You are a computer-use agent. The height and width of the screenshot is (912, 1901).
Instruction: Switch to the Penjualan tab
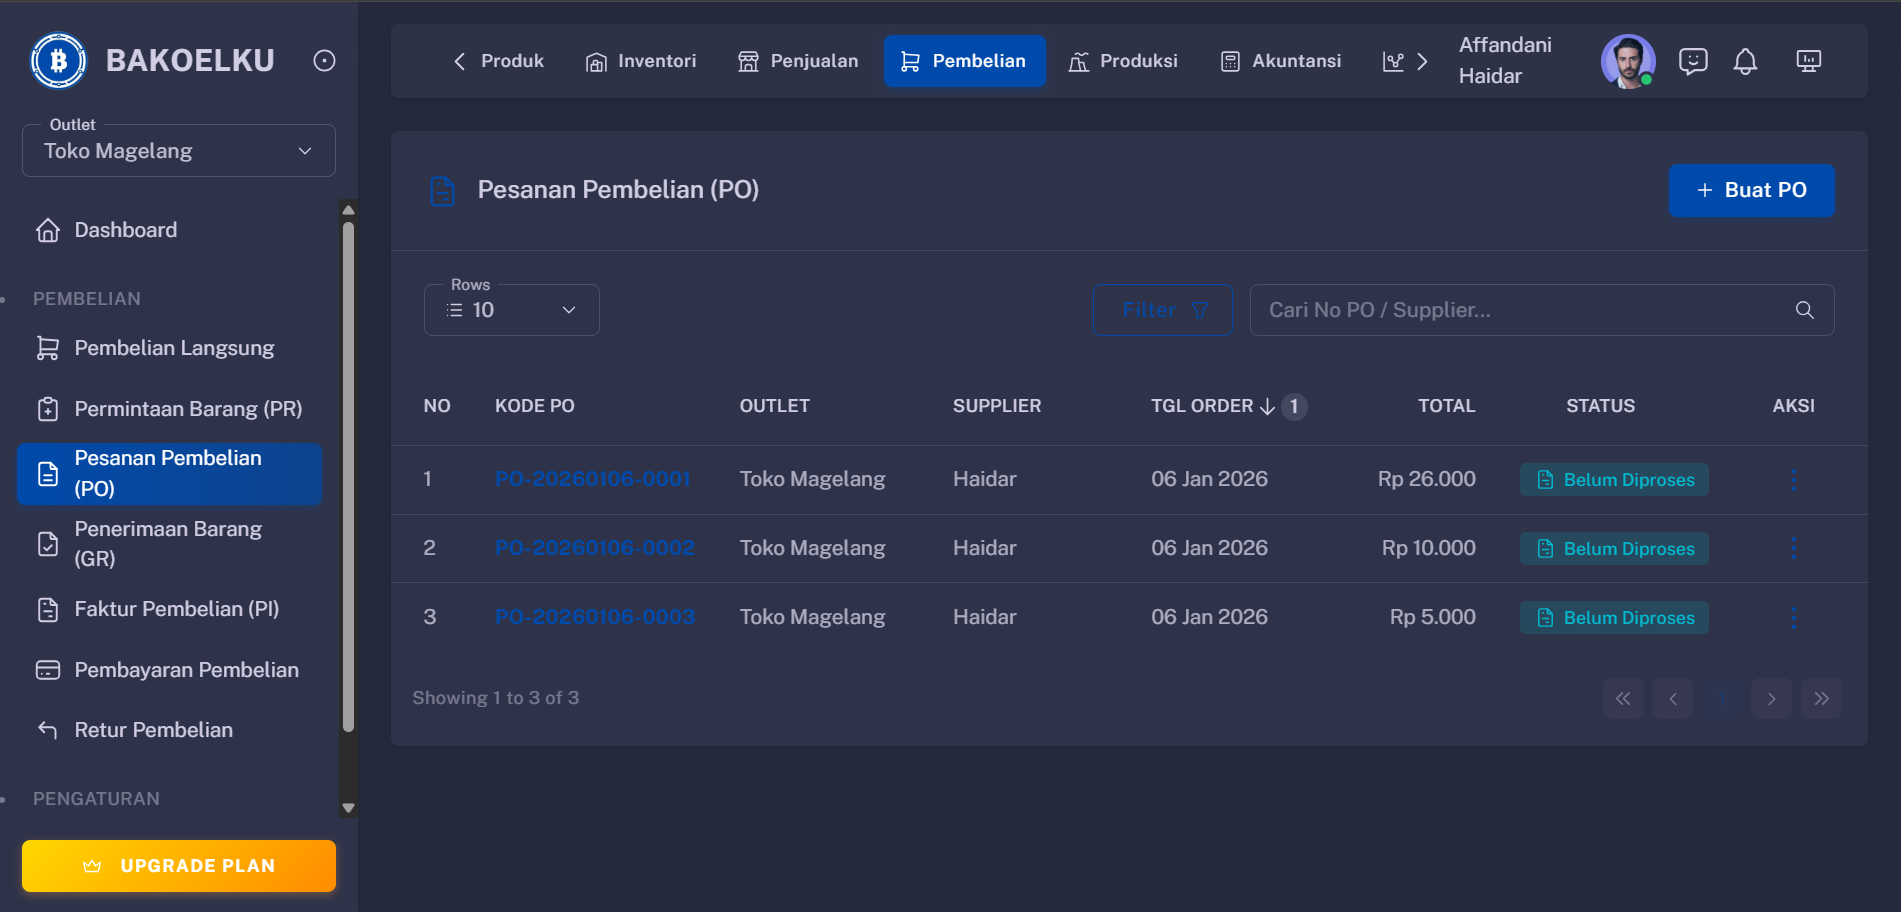pyautogui.click(x=797, y=61)
